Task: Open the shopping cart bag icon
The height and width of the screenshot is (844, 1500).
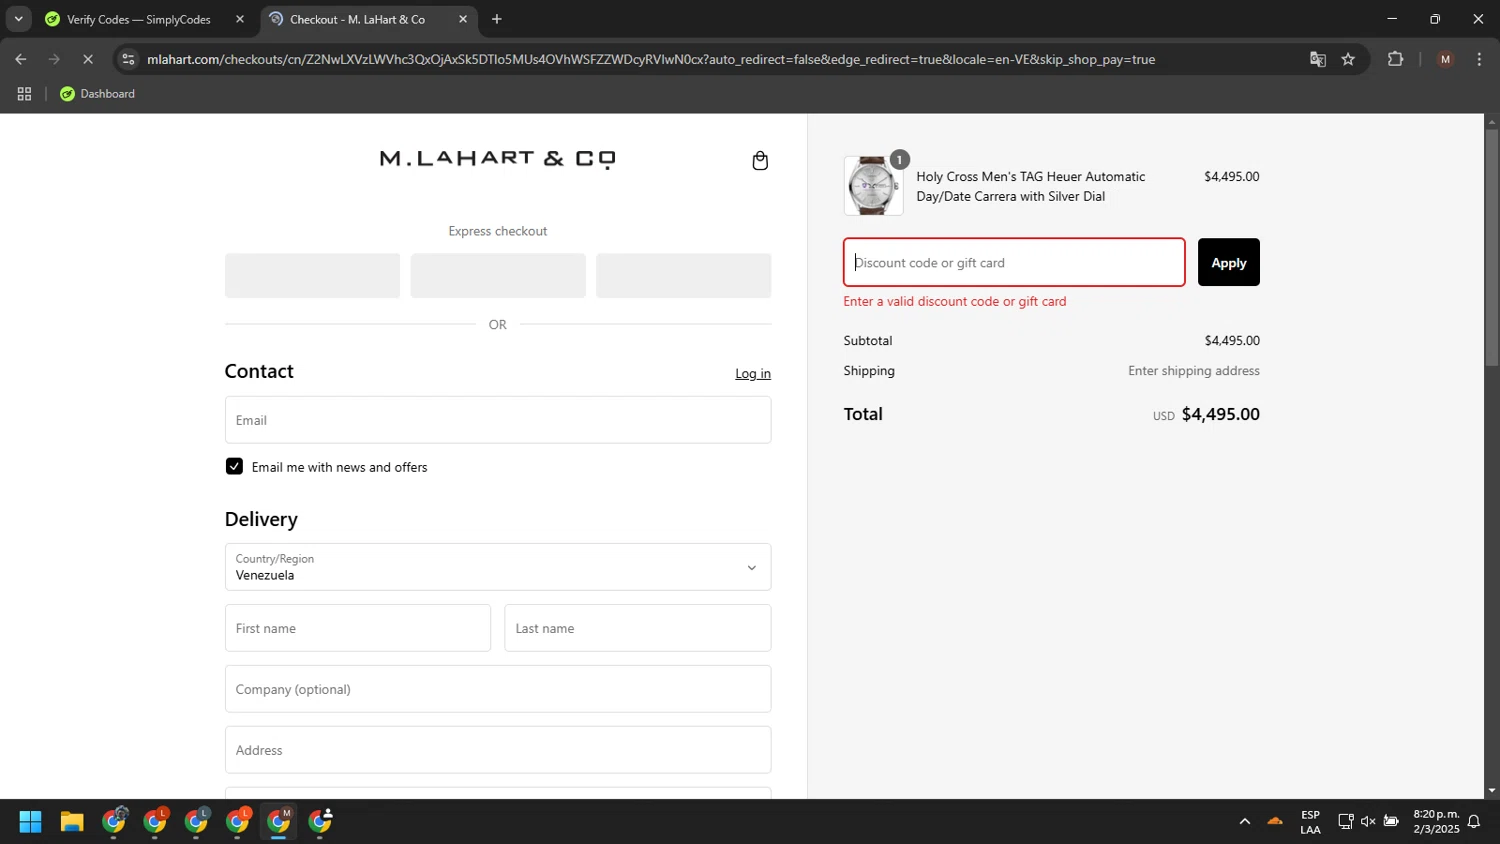Action: [760, 161]
